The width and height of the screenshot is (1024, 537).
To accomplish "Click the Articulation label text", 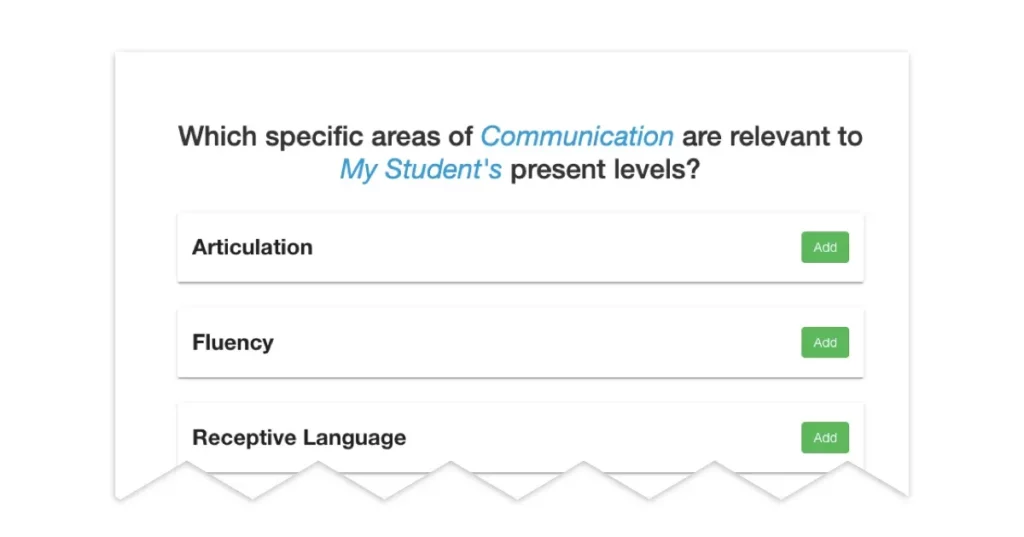I will click(252, 247).
